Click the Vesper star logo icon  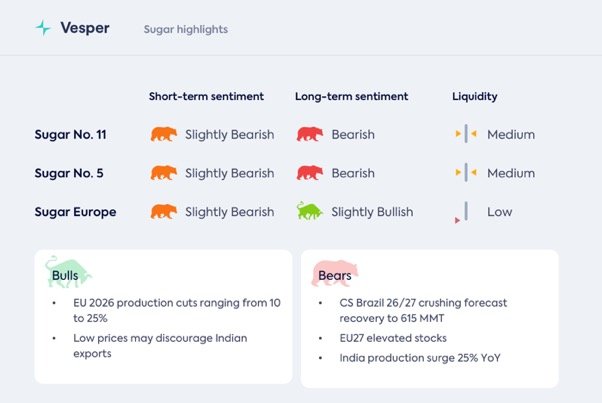coord(43,29)
